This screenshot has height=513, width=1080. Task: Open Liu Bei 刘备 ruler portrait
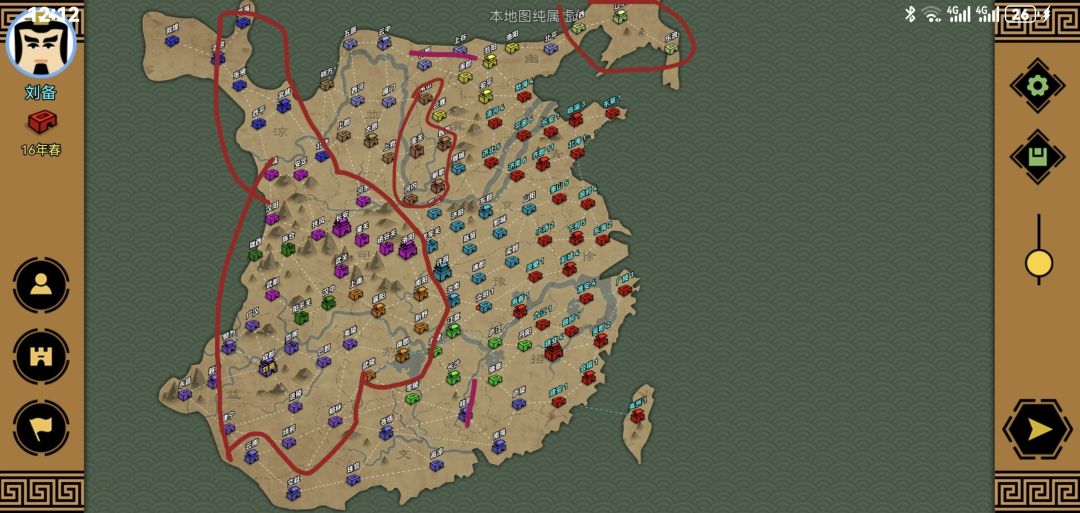coord(41,41)
